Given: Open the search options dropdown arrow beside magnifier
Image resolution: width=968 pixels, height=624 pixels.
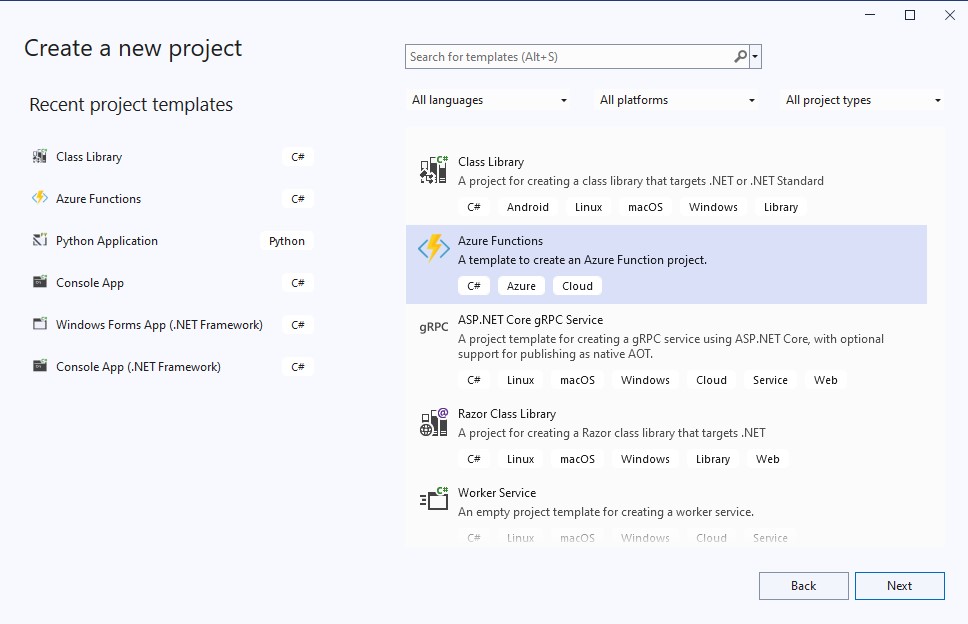Looking at the screenshot, I should click(755, 57).
